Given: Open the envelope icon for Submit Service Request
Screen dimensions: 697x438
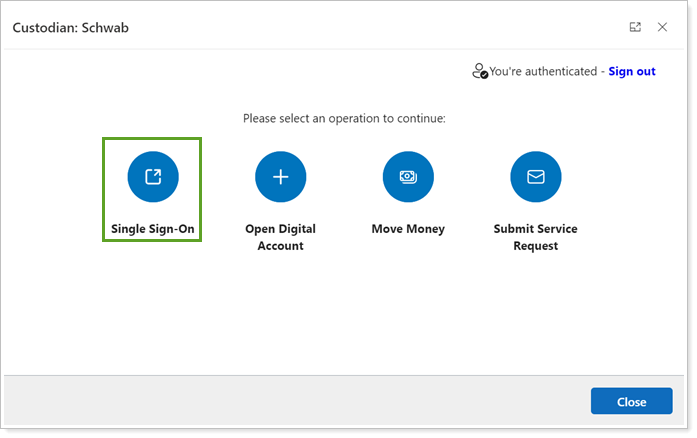Looking at the screenshot, I should pos(535,177).
